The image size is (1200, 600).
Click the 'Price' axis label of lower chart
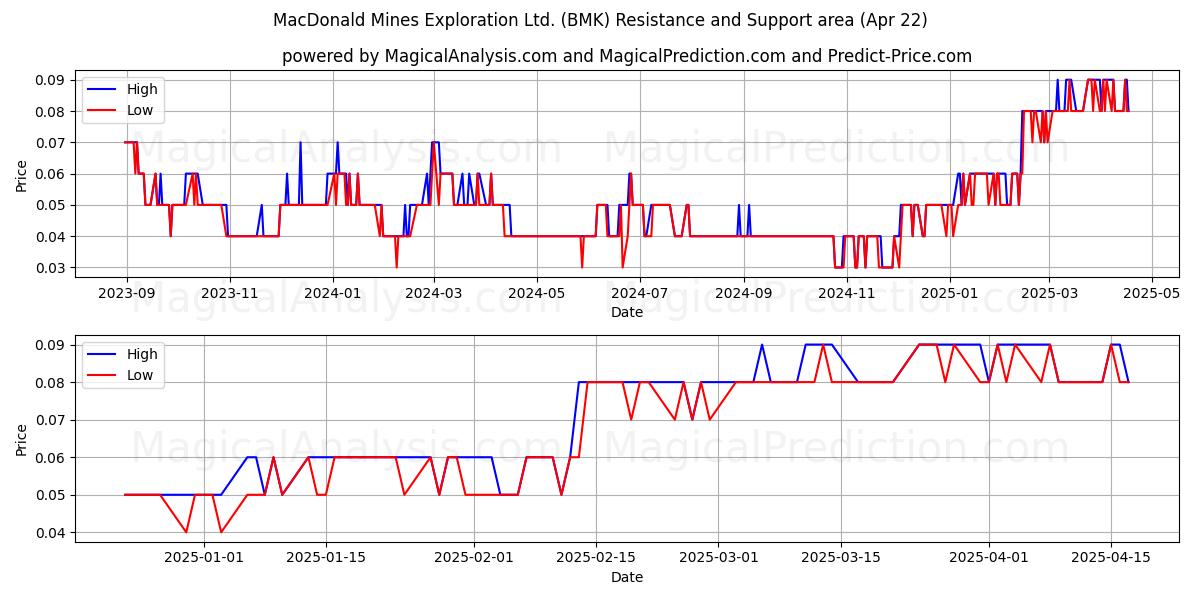(22, 439)
